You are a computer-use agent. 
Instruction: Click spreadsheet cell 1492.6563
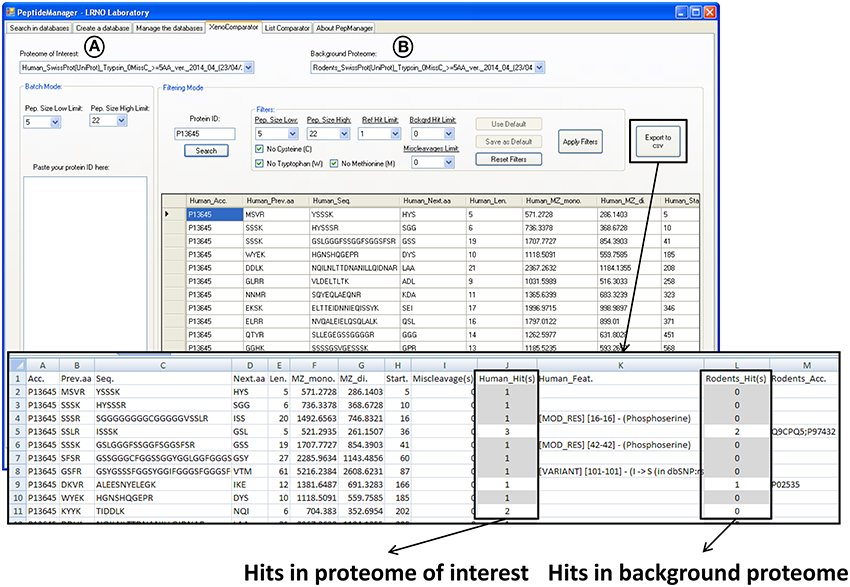(x=314, y=418)
